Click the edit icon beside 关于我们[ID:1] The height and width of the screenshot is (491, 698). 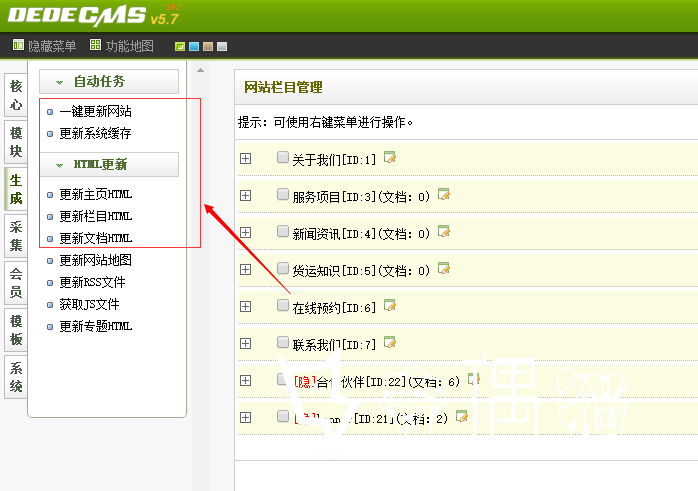point(390,158)
